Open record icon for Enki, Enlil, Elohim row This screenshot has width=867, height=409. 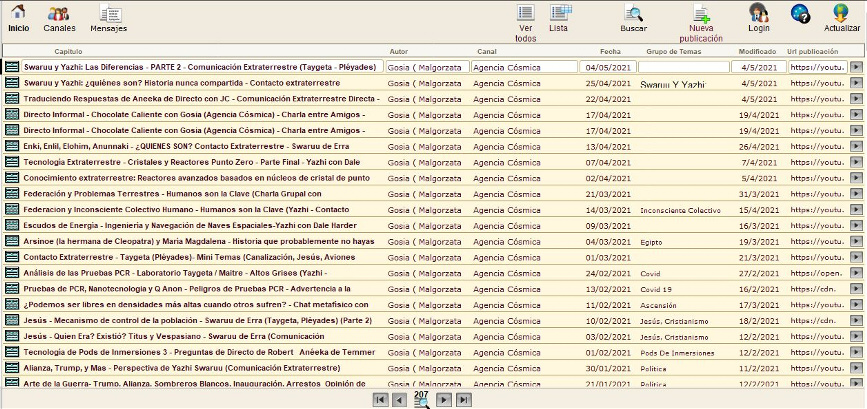[12, 146]
